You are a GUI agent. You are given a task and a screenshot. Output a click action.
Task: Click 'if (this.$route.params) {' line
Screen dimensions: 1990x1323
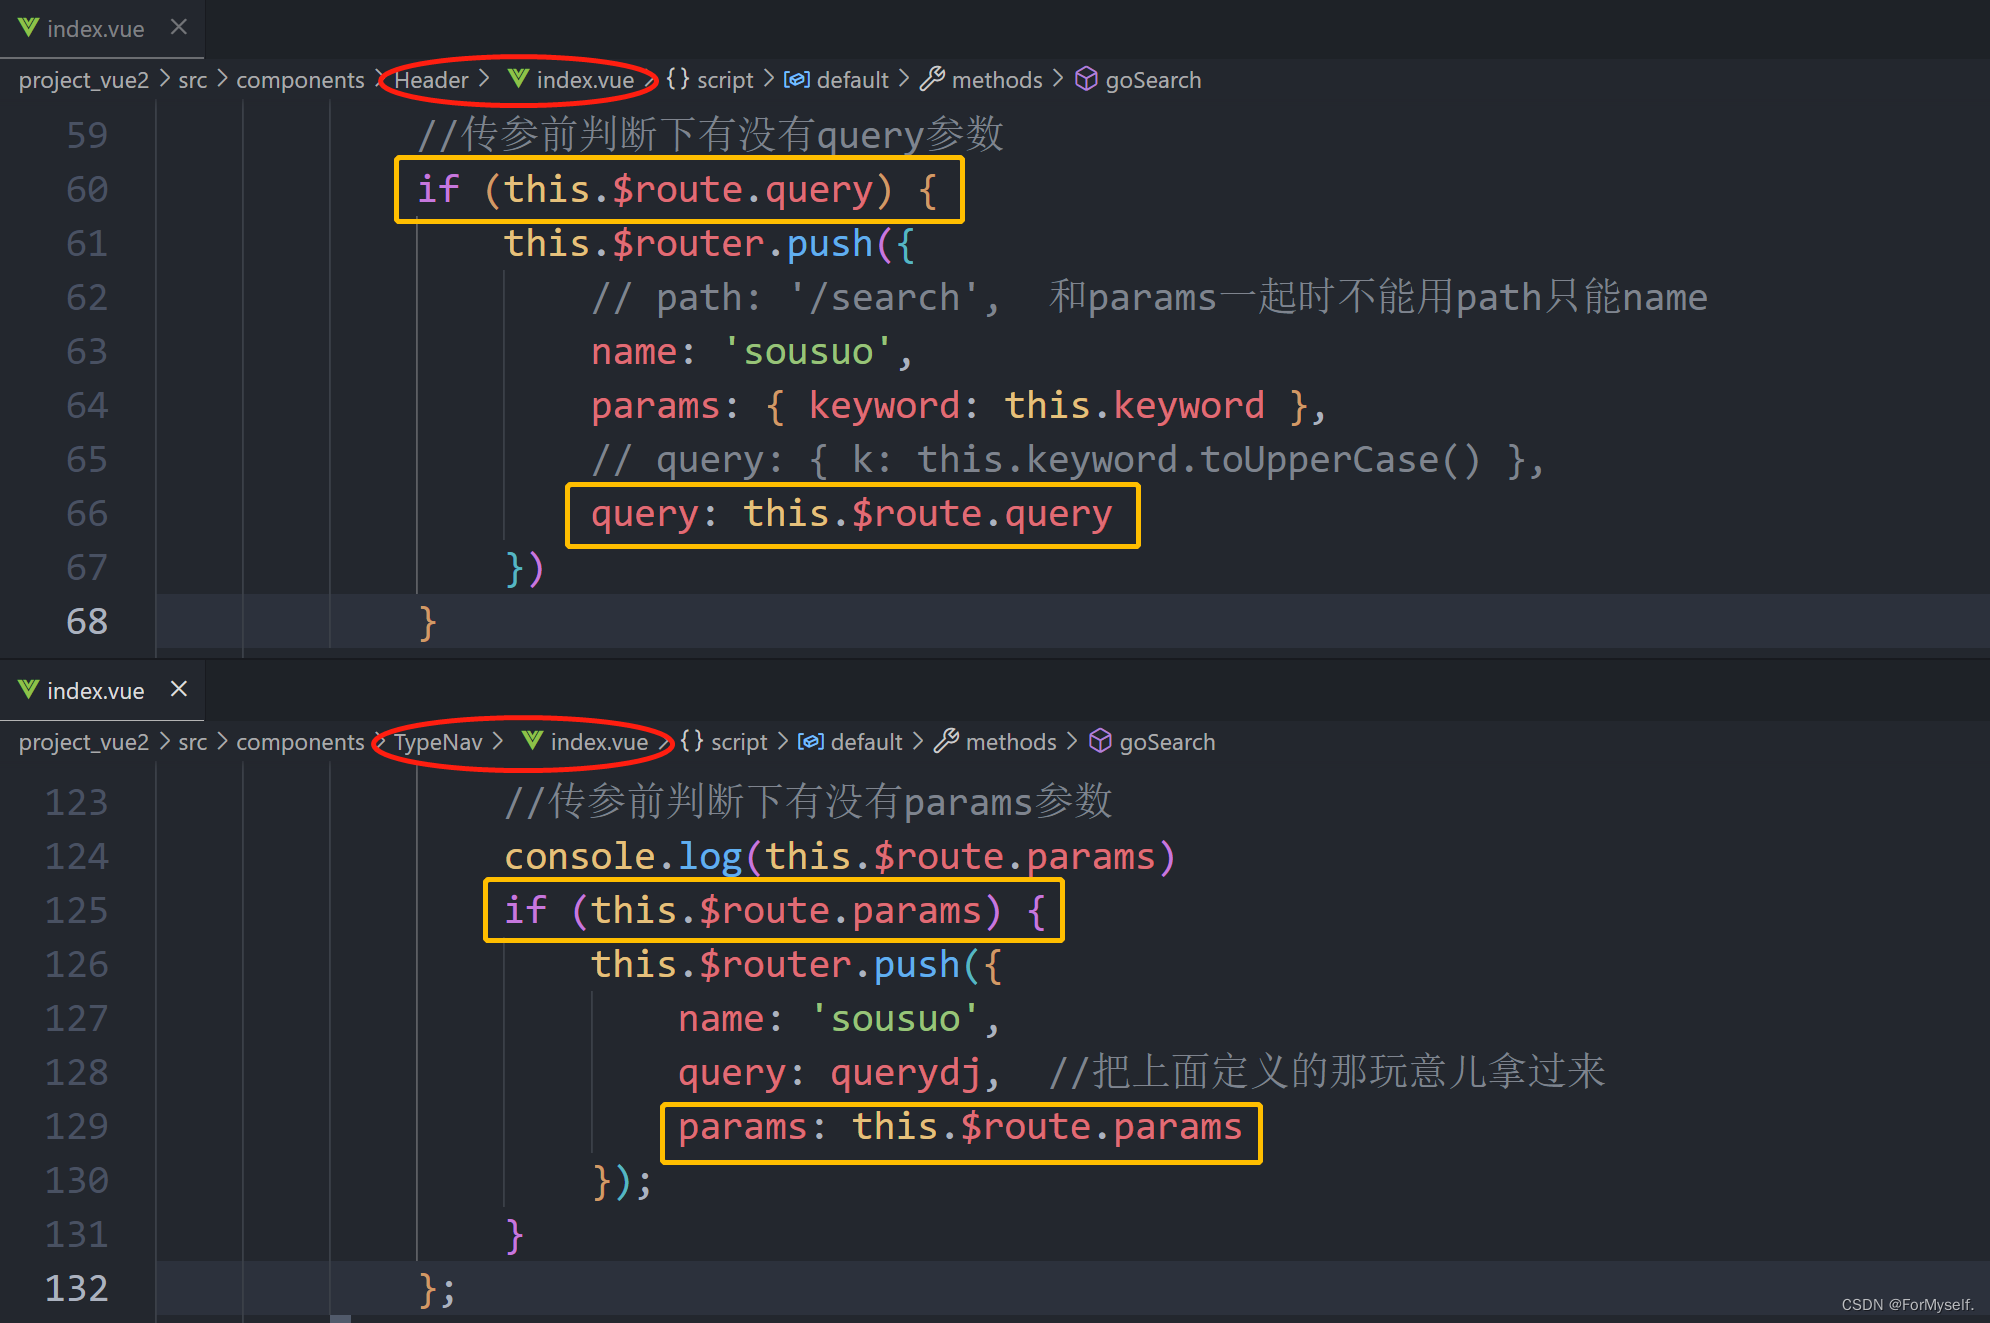(775, 911)
